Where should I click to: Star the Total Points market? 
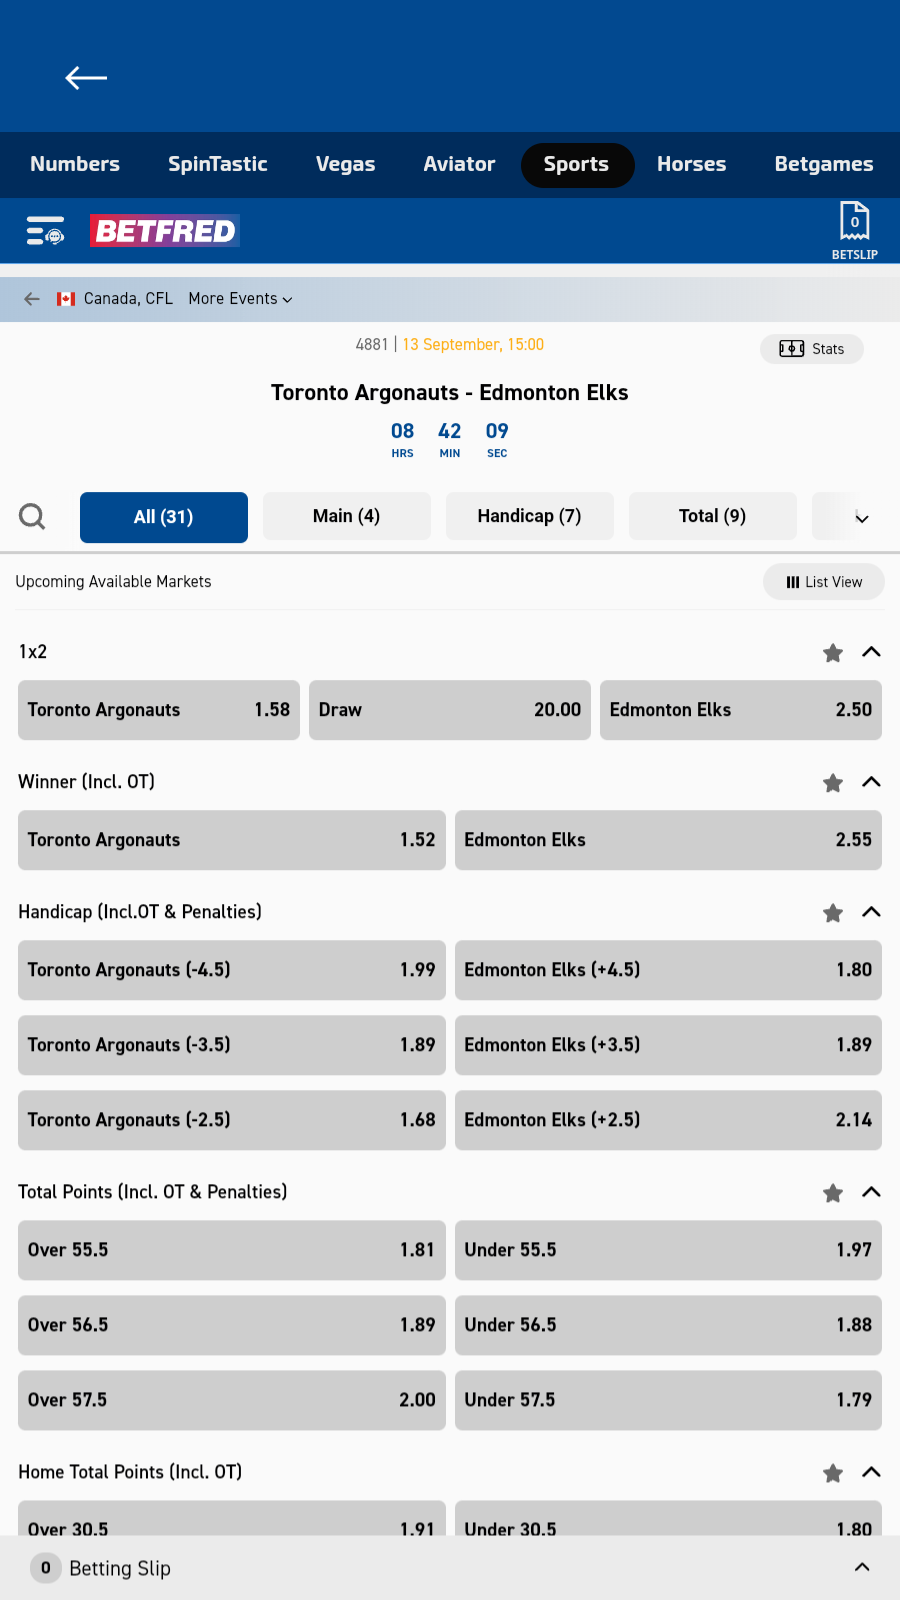[x=833, y=1193]
